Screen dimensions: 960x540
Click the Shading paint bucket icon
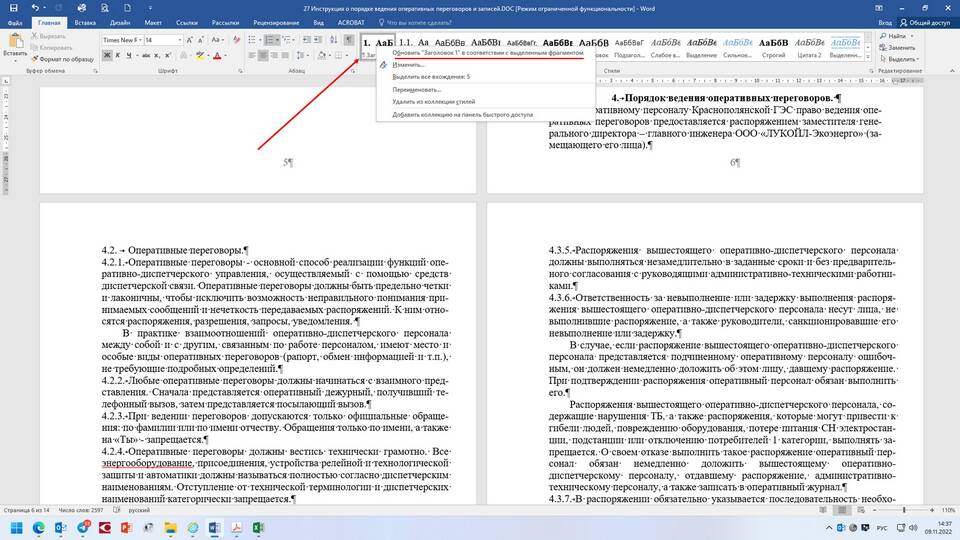[322, 56]
